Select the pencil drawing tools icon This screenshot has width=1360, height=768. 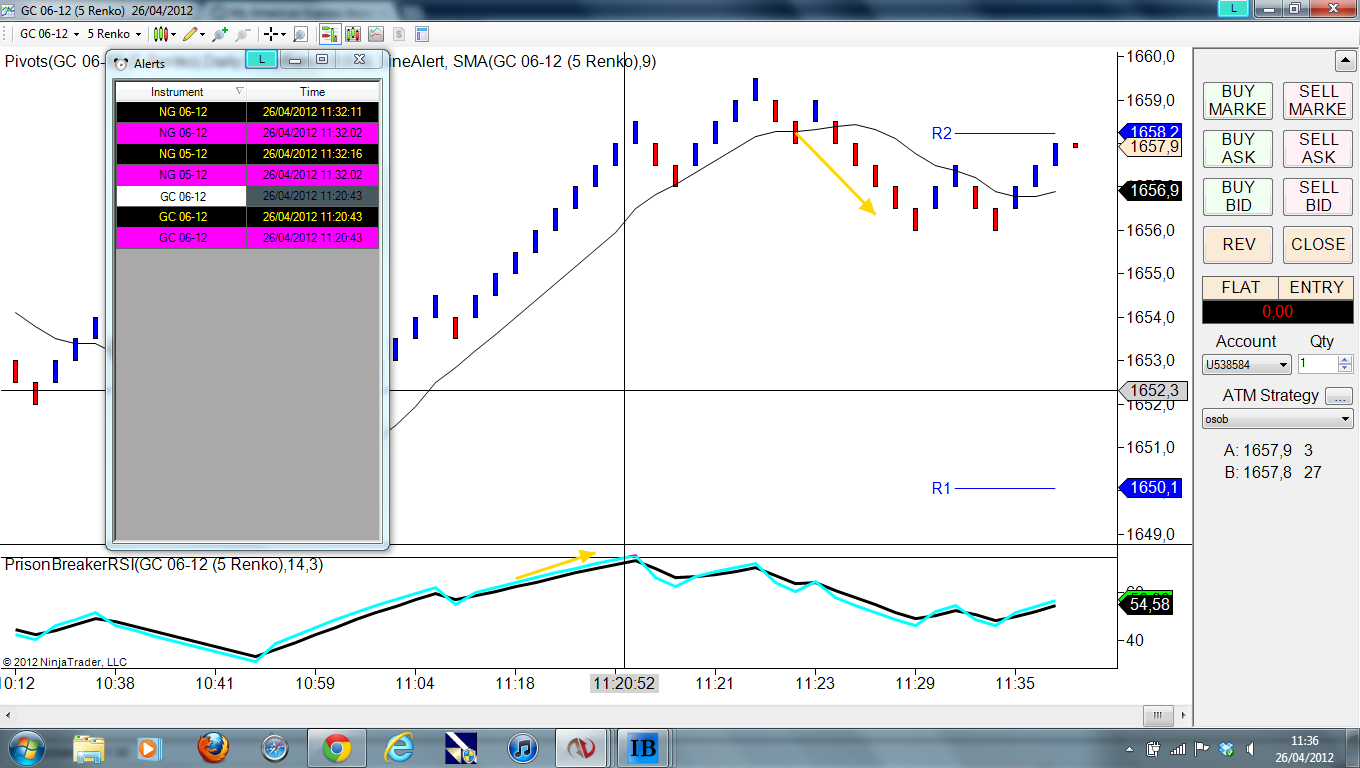[190, 34]
